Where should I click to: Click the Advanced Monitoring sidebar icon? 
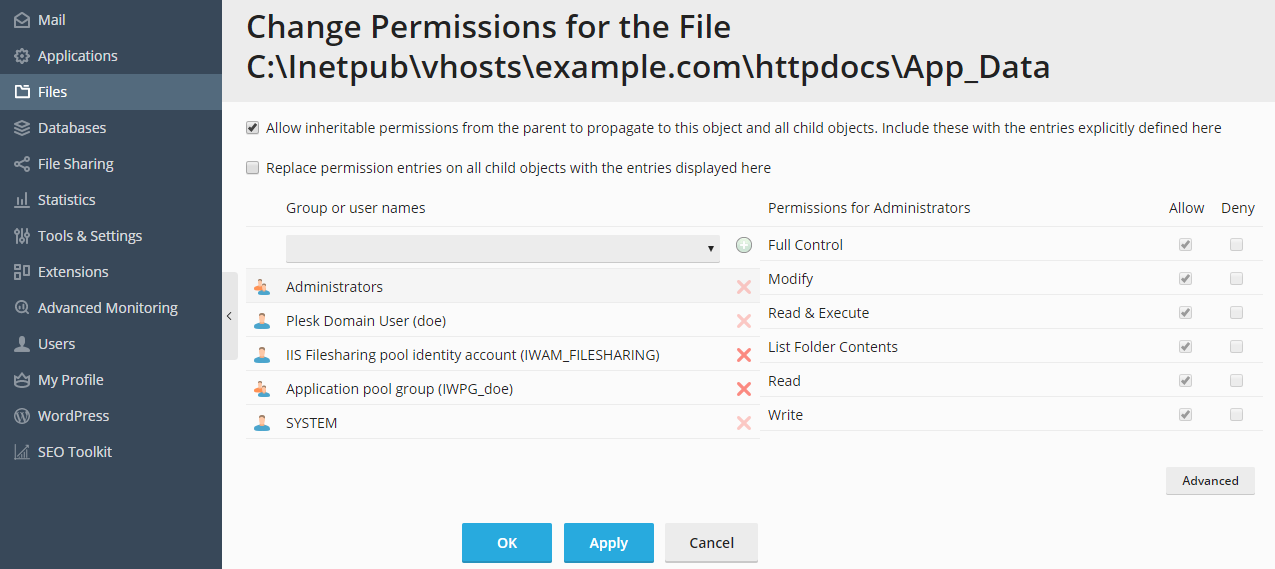click(21, 308)
